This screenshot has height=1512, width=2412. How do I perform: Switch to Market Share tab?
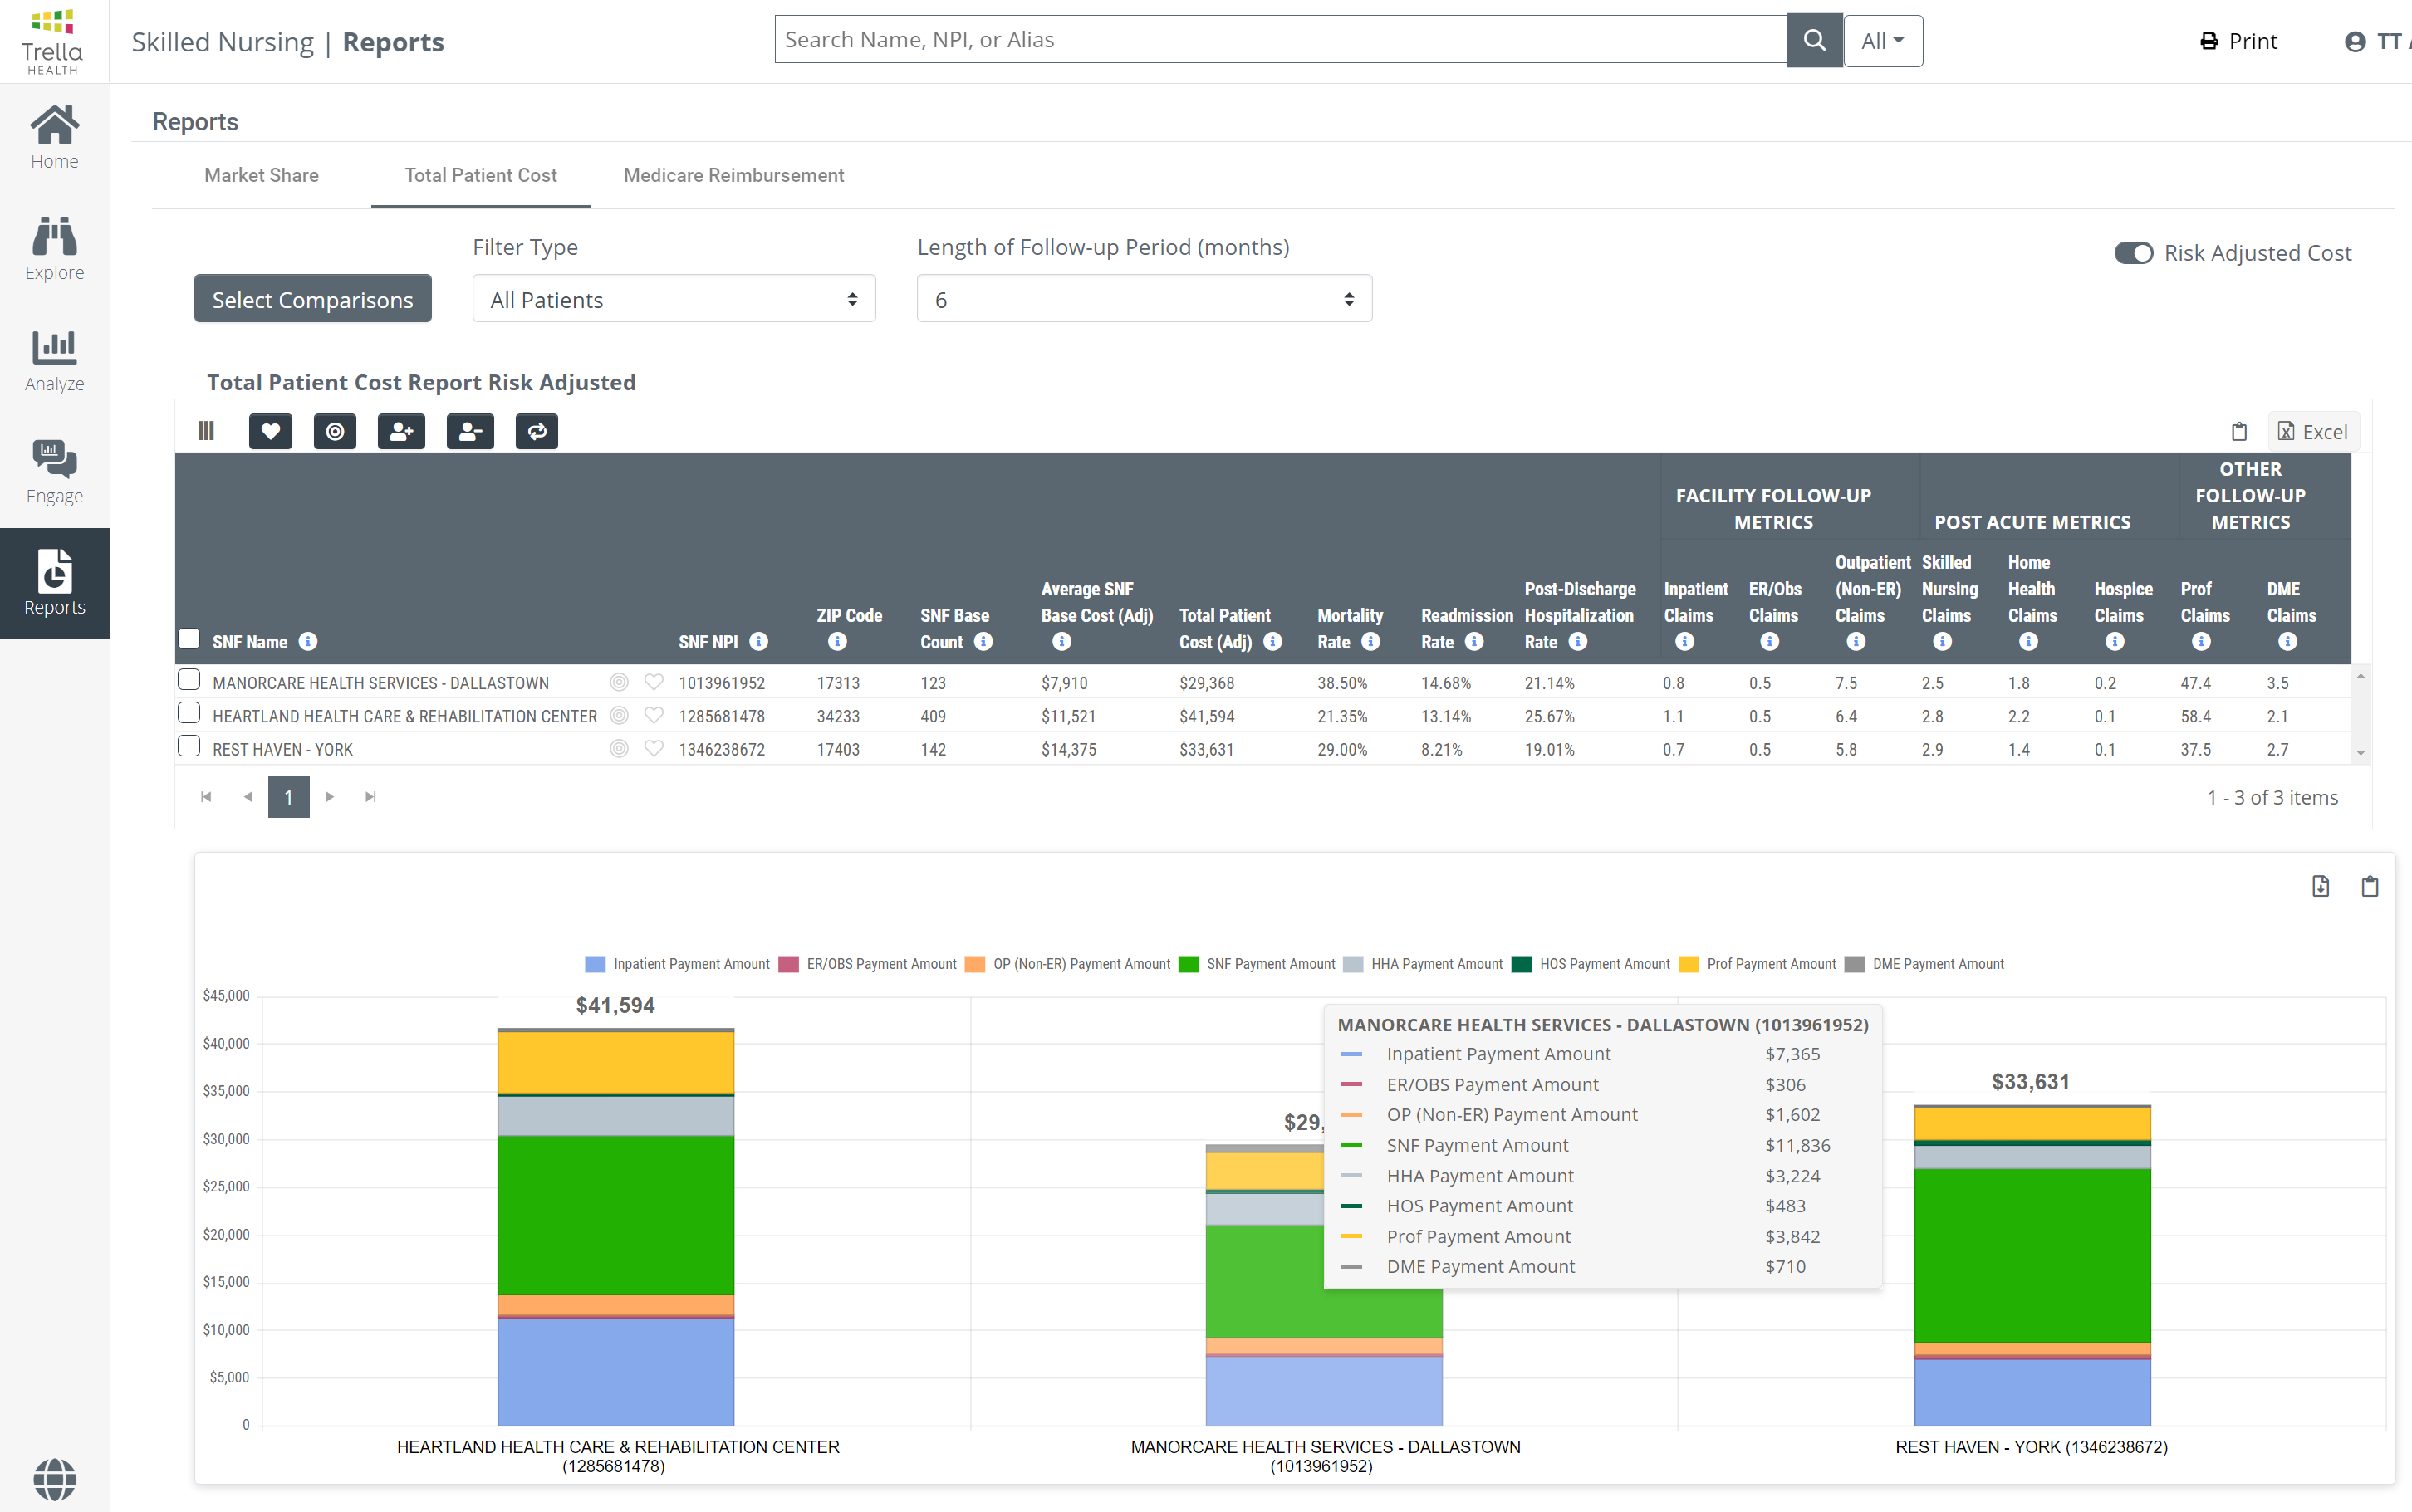coord(261,175)
